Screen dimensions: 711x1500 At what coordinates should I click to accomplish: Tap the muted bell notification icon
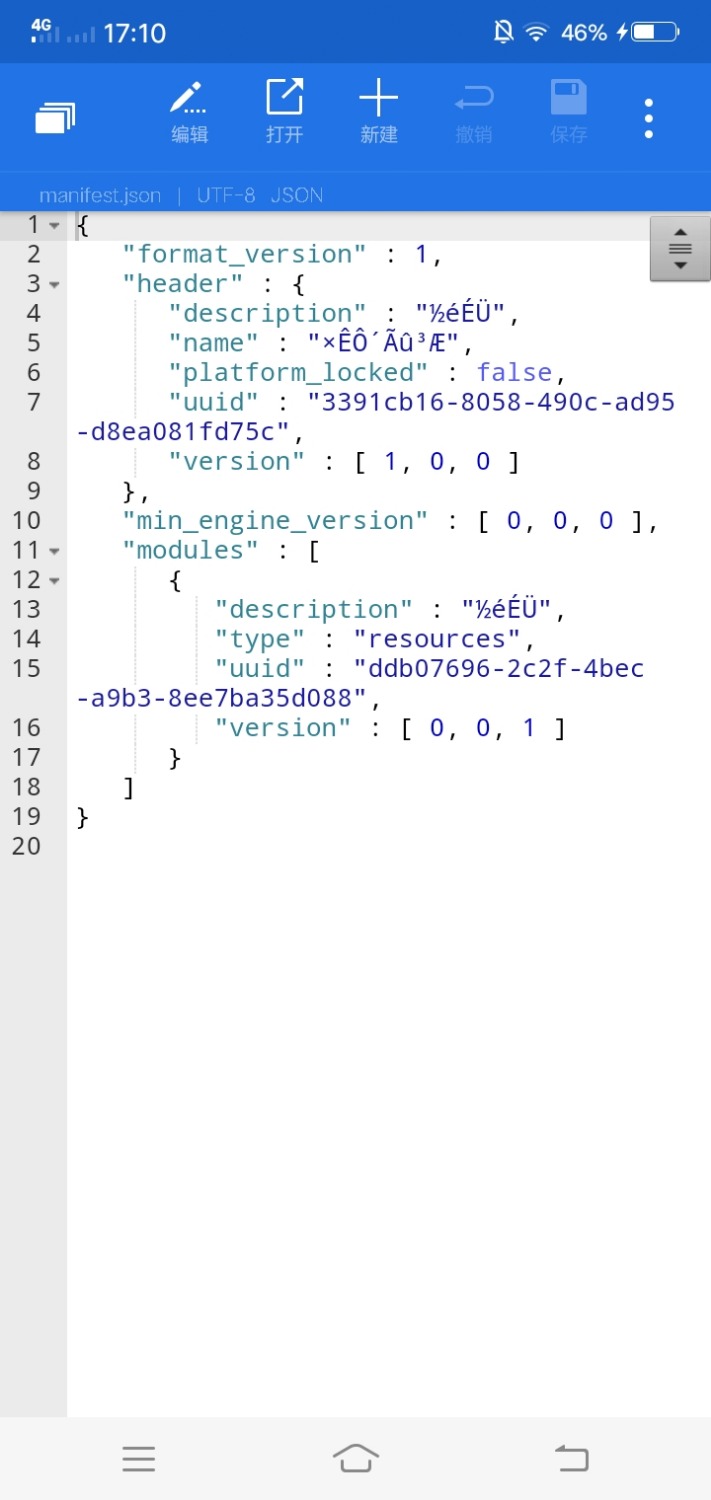point(503,33)
